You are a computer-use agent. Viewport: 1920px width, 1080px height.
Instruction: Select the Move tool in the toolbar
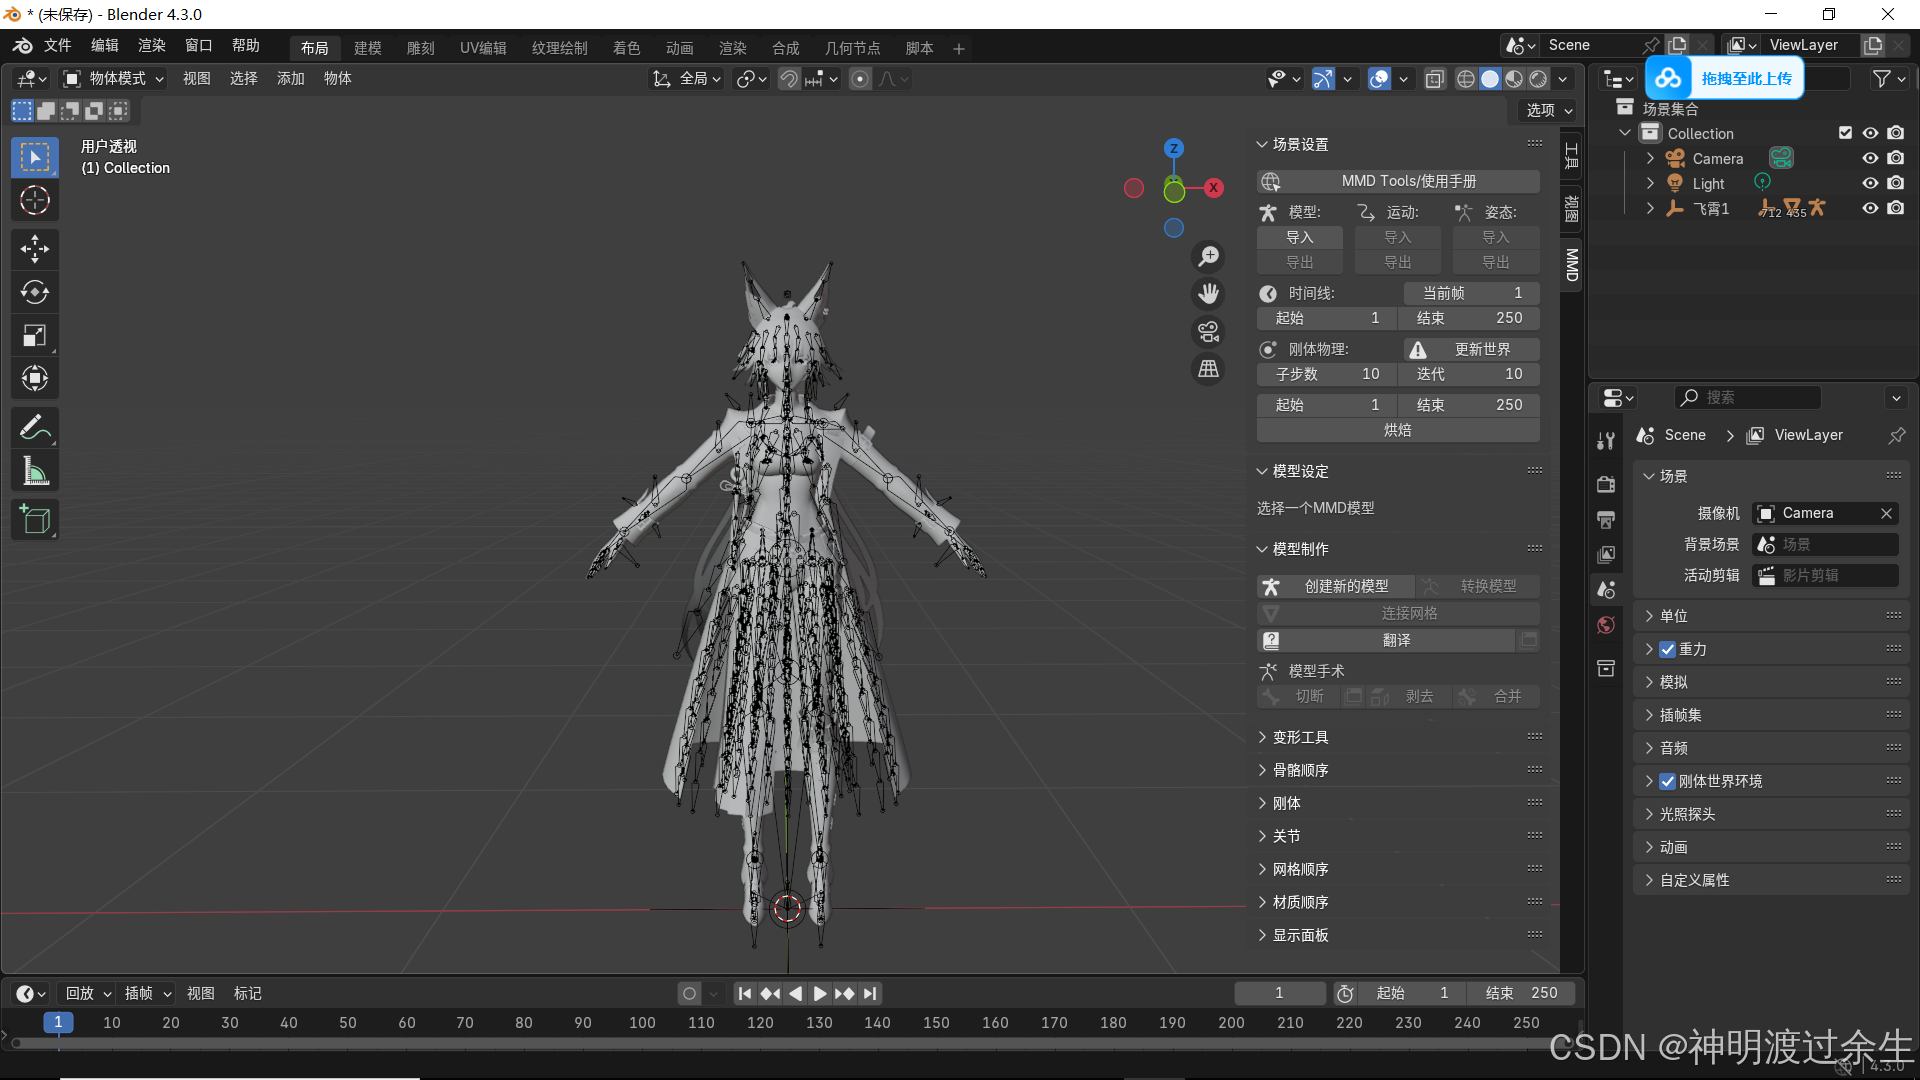tap(35, 249)
